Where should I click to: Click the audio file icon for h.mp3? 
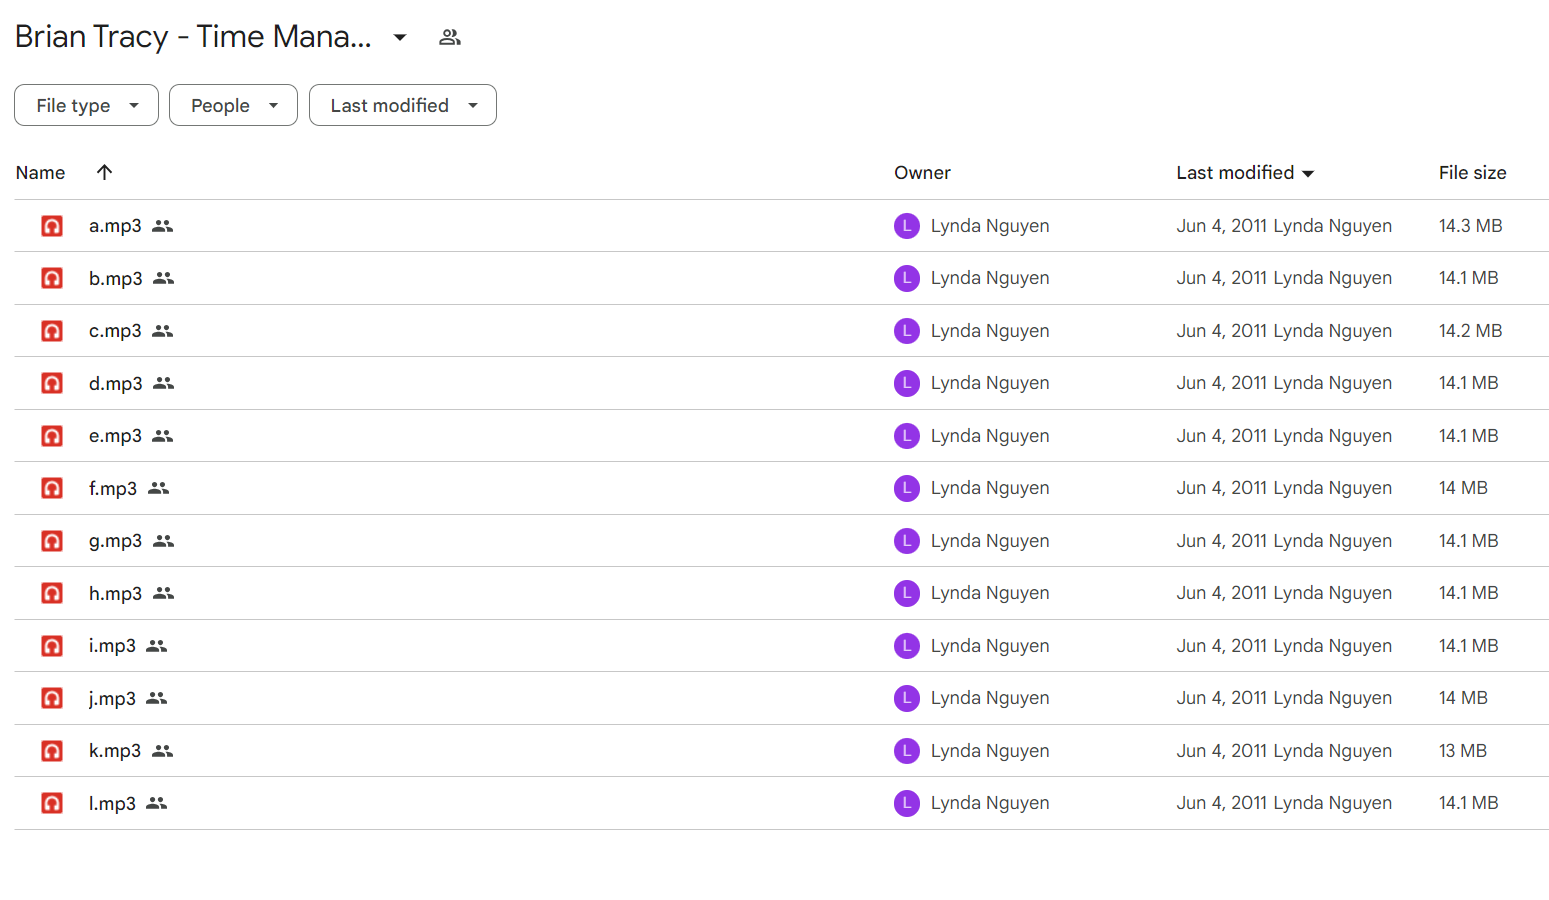(x=52, y=593)
